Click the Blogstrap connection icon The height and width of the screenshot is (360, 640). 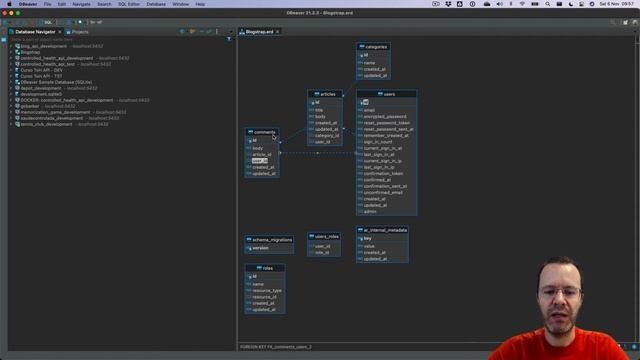17,52
